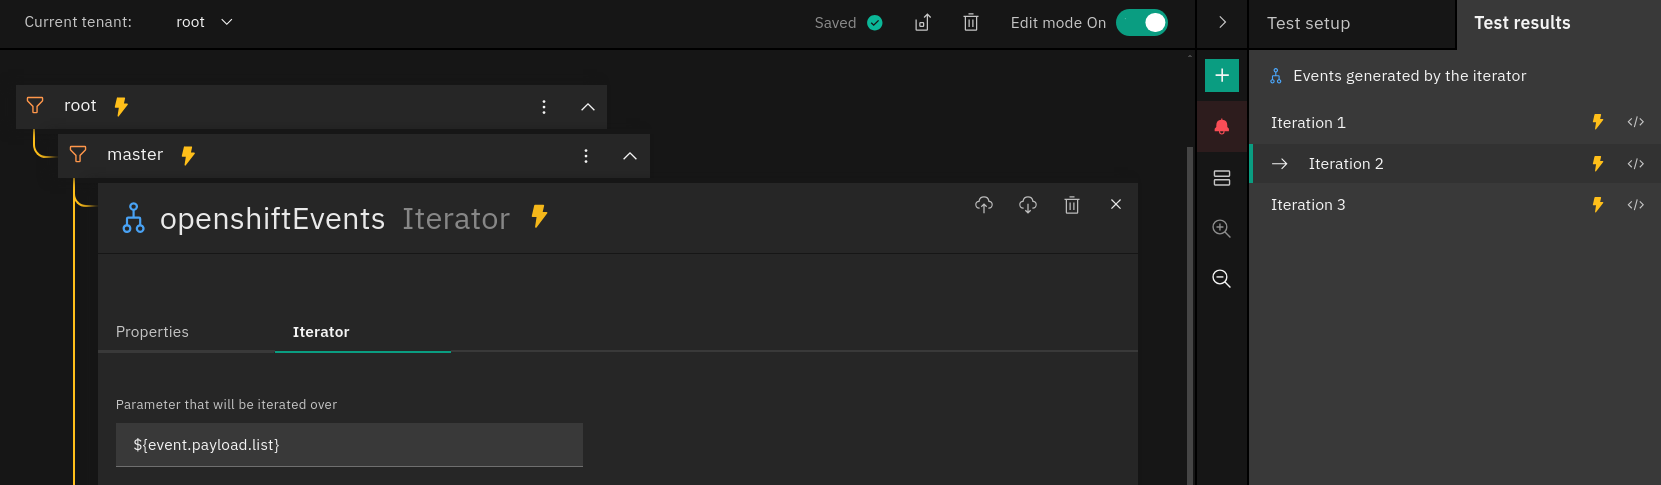Click the zoom out magnifier icon
The image size is (1661, 485).
click(x=1221, y=279)
